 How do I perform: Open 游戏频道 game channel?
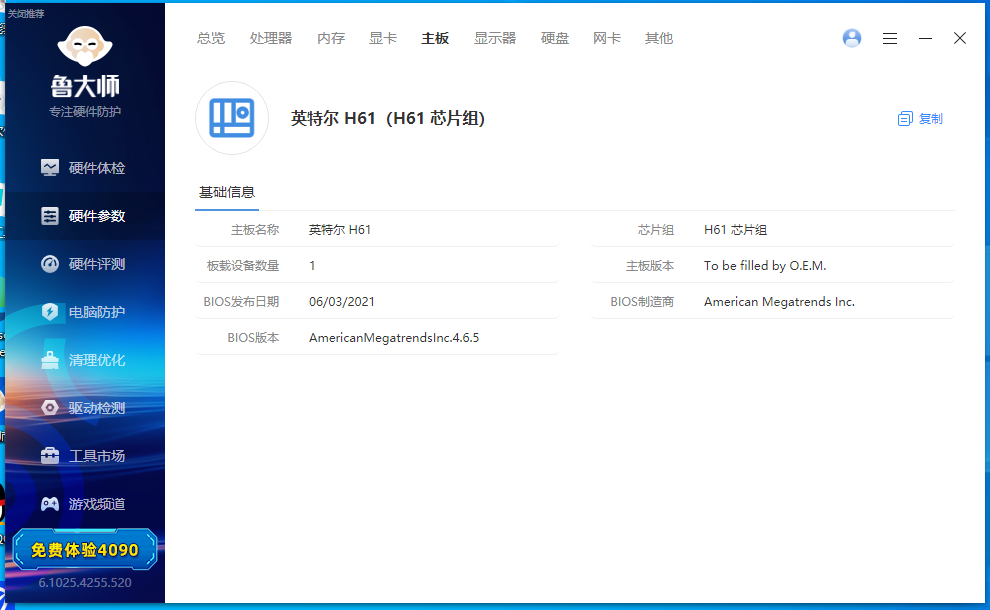coord(84,504)
